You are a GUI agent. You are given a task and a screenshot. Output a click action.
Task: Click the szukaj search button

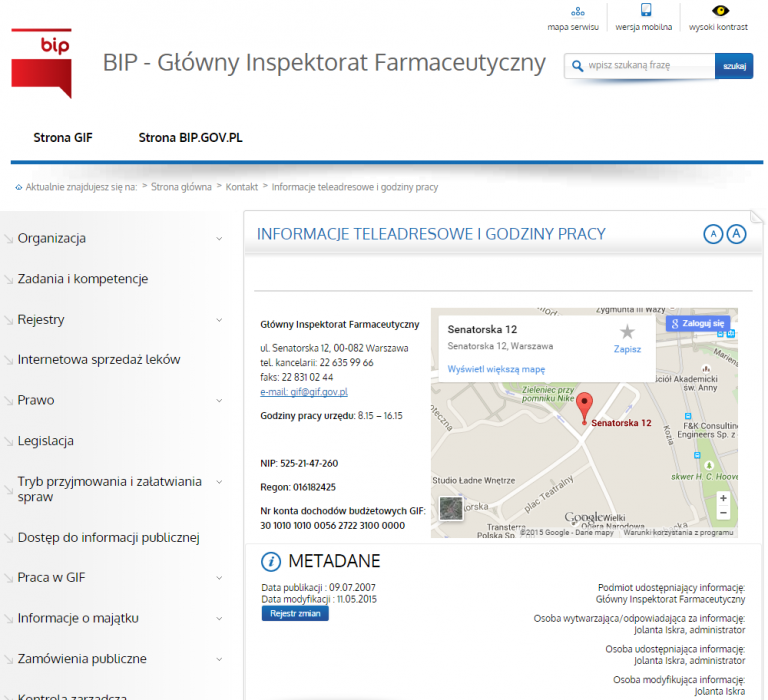pyautogui.click(x=734, y=66)
